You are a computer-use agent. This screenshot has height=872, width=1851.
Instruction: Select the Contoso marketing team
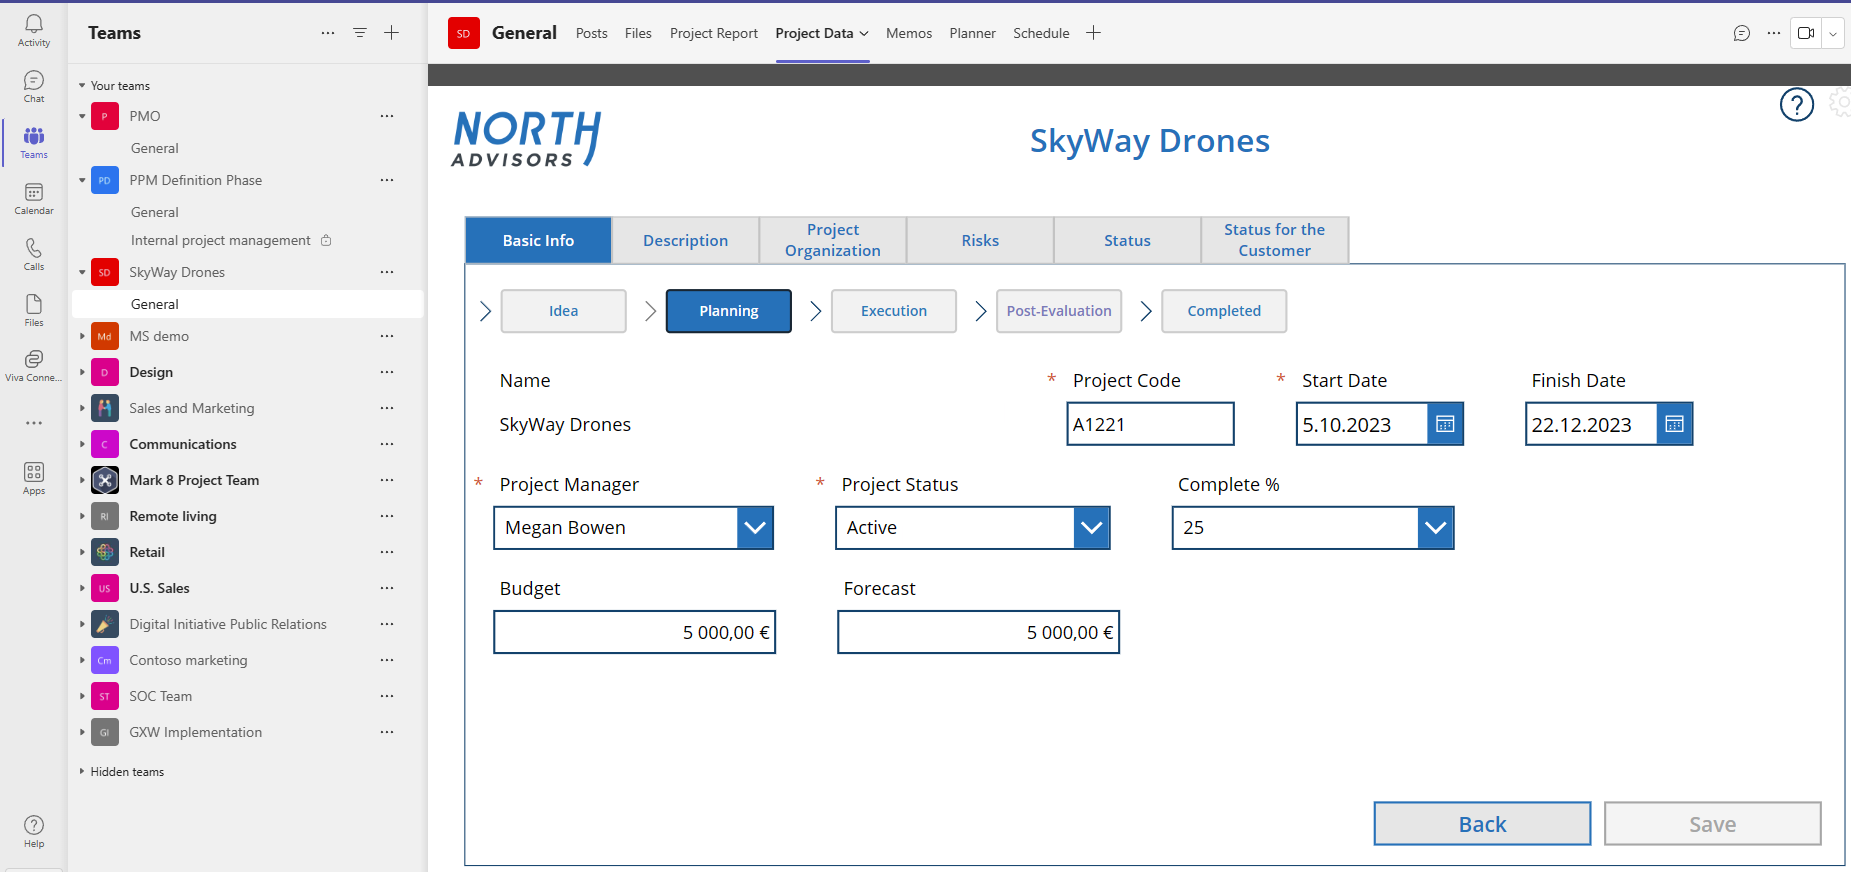pos(188,660)
